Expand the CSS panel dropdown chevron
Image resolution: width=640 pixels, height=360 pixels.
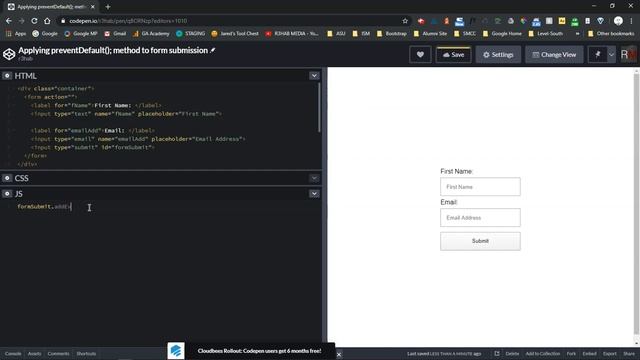coord(314,178)
